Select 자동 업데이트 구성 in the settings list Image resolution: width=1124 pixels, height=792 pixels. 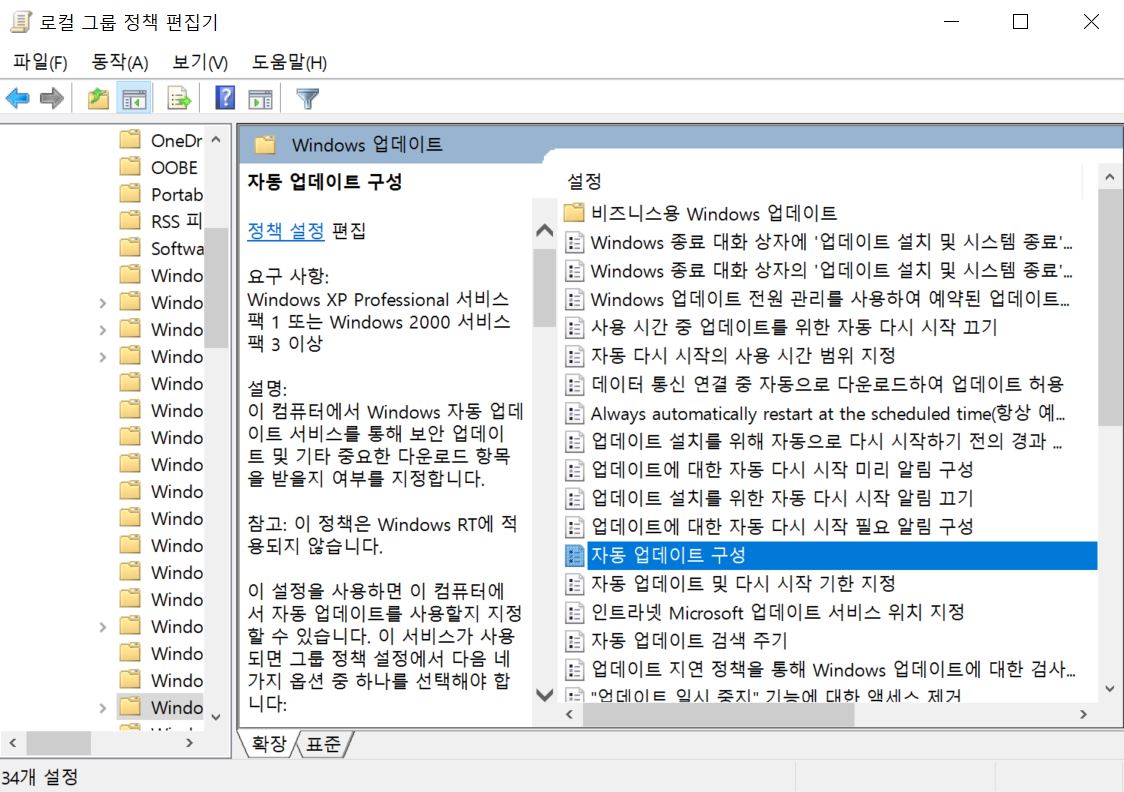[831, 555]
